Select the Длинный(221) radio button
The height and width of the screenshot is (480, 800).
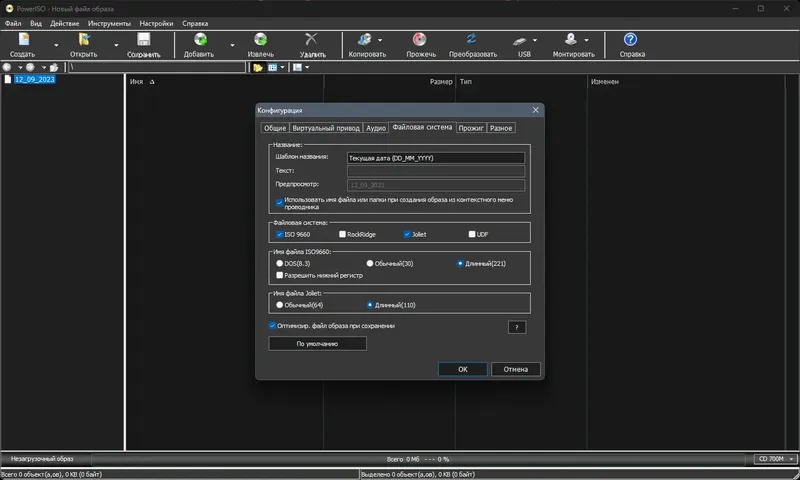tap(460, 264)
